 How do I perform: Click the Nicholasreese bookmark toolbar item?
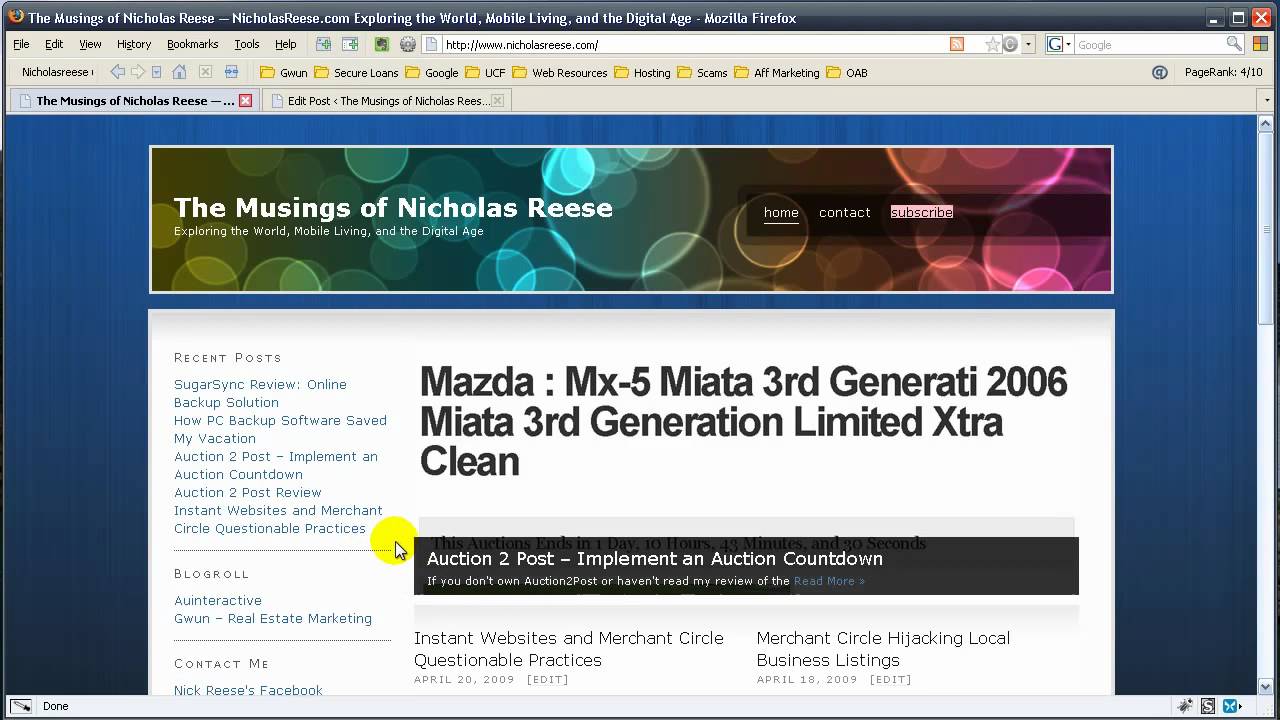(x=57, y=72)
